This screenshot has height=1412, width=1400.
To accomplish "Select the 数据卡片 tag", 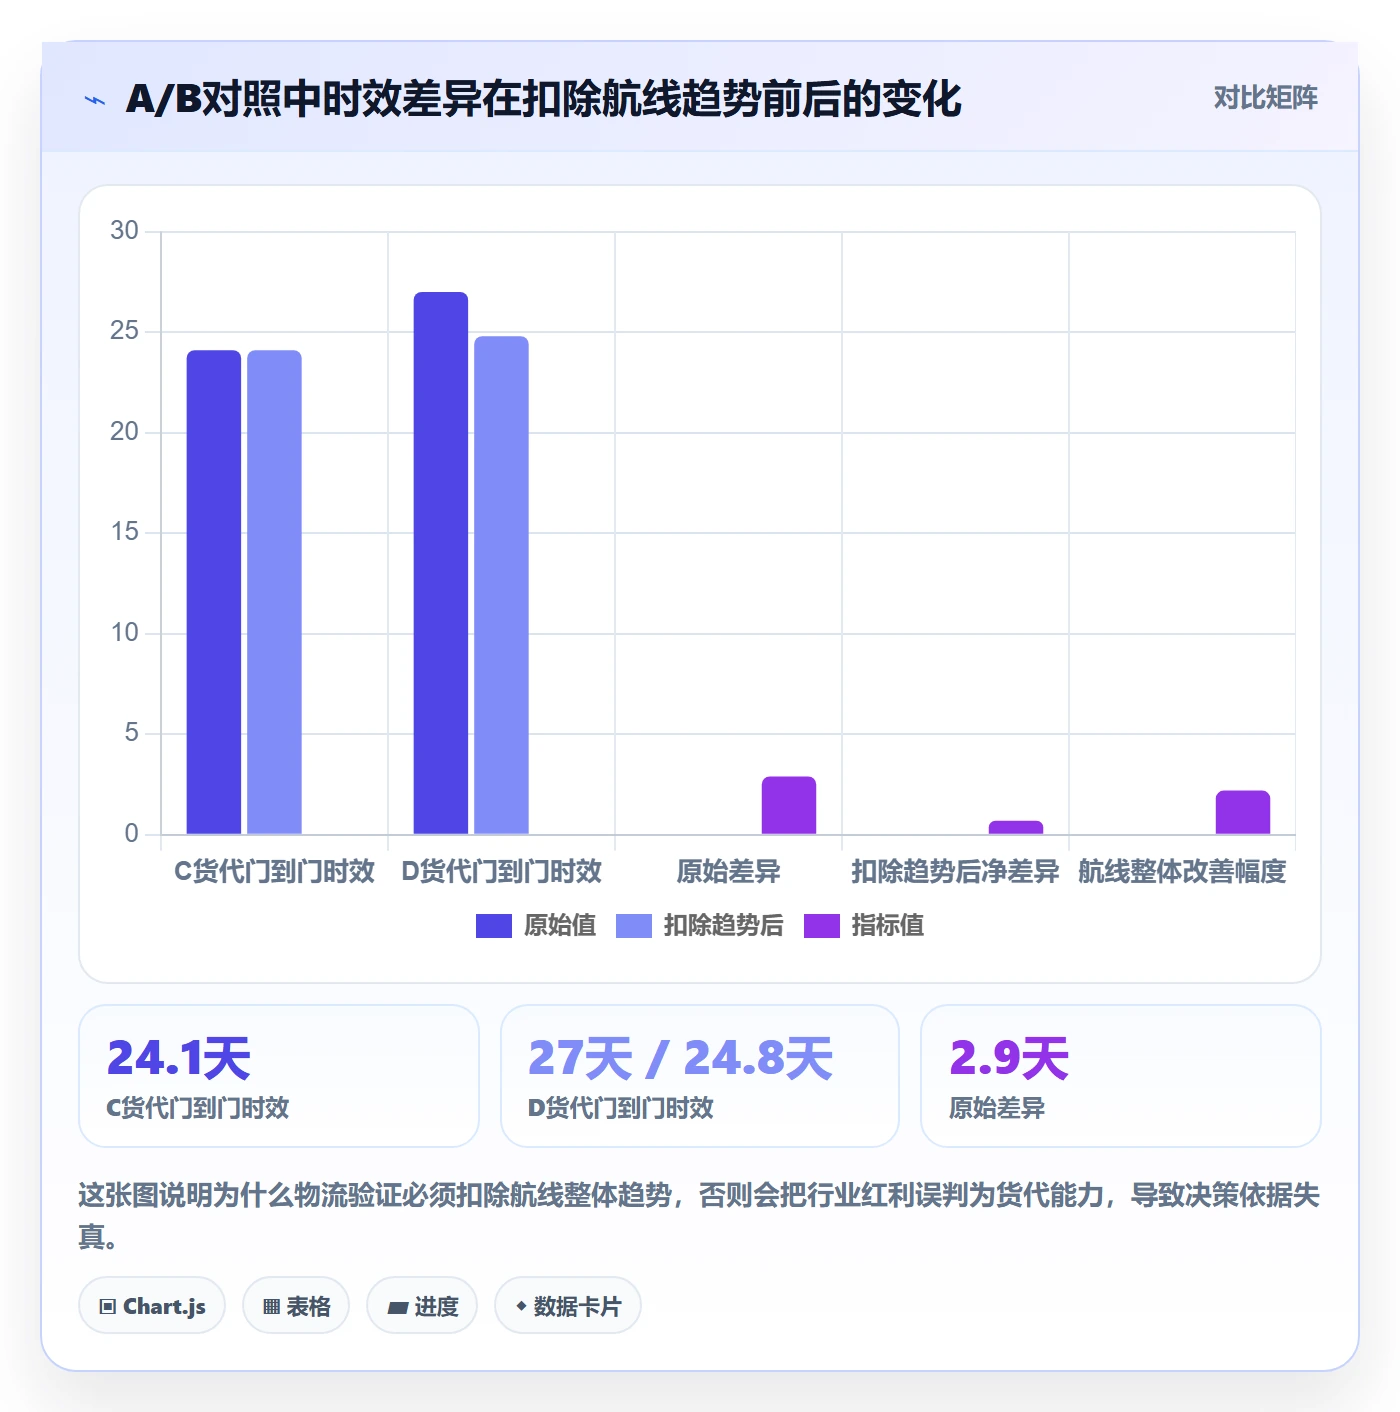I will 568,1306.
